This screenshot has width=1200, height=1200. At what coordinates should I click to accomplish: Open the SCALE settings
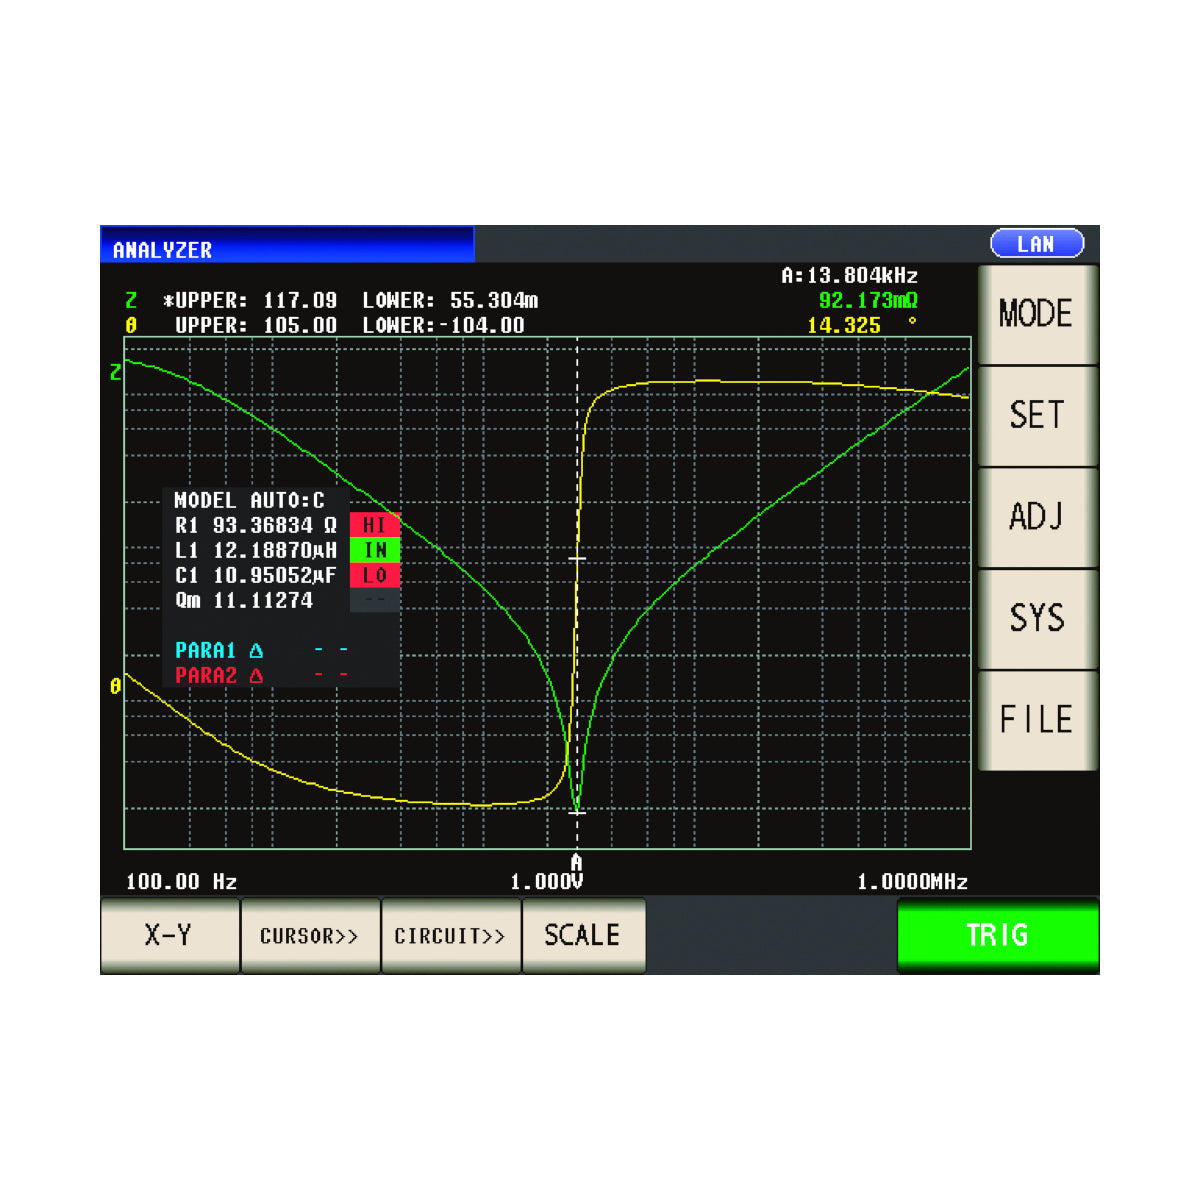(582, 935)
